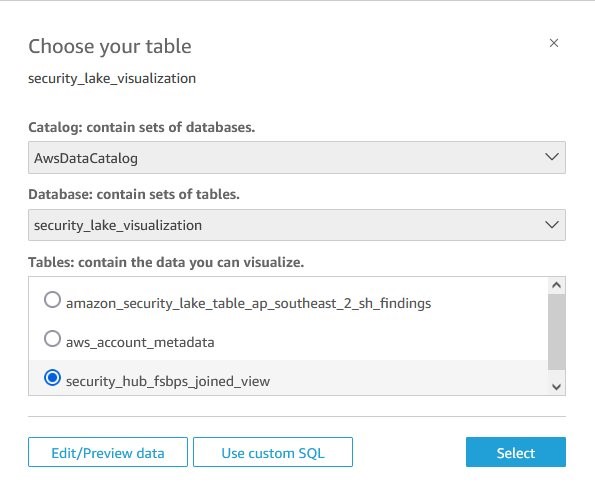595x491 pixels.
Task: Open Edit/Preview data
Action: 108,452
